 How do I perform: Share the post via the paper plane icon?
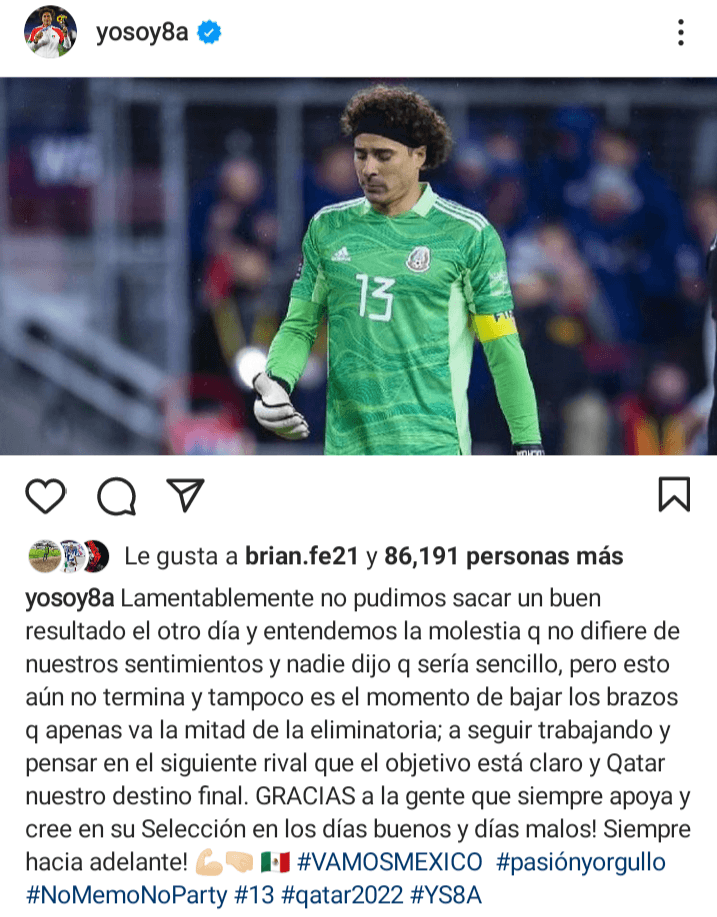185,495
